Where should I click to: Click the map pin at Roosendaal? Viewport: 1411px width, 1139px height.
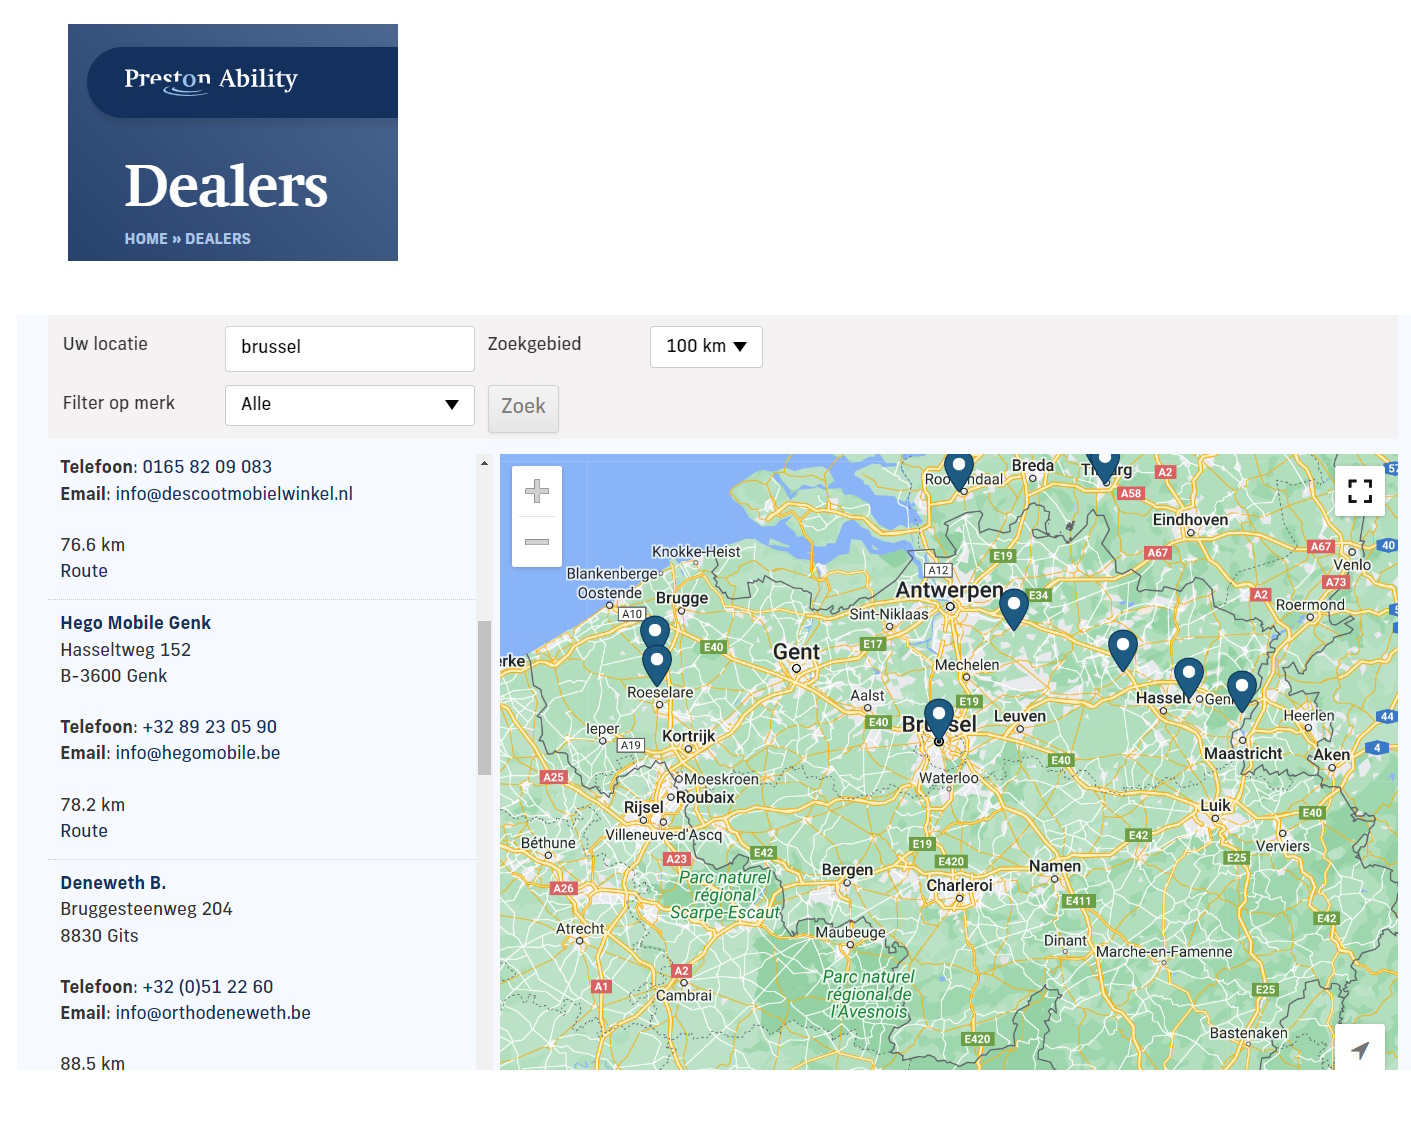coord(959,468)
